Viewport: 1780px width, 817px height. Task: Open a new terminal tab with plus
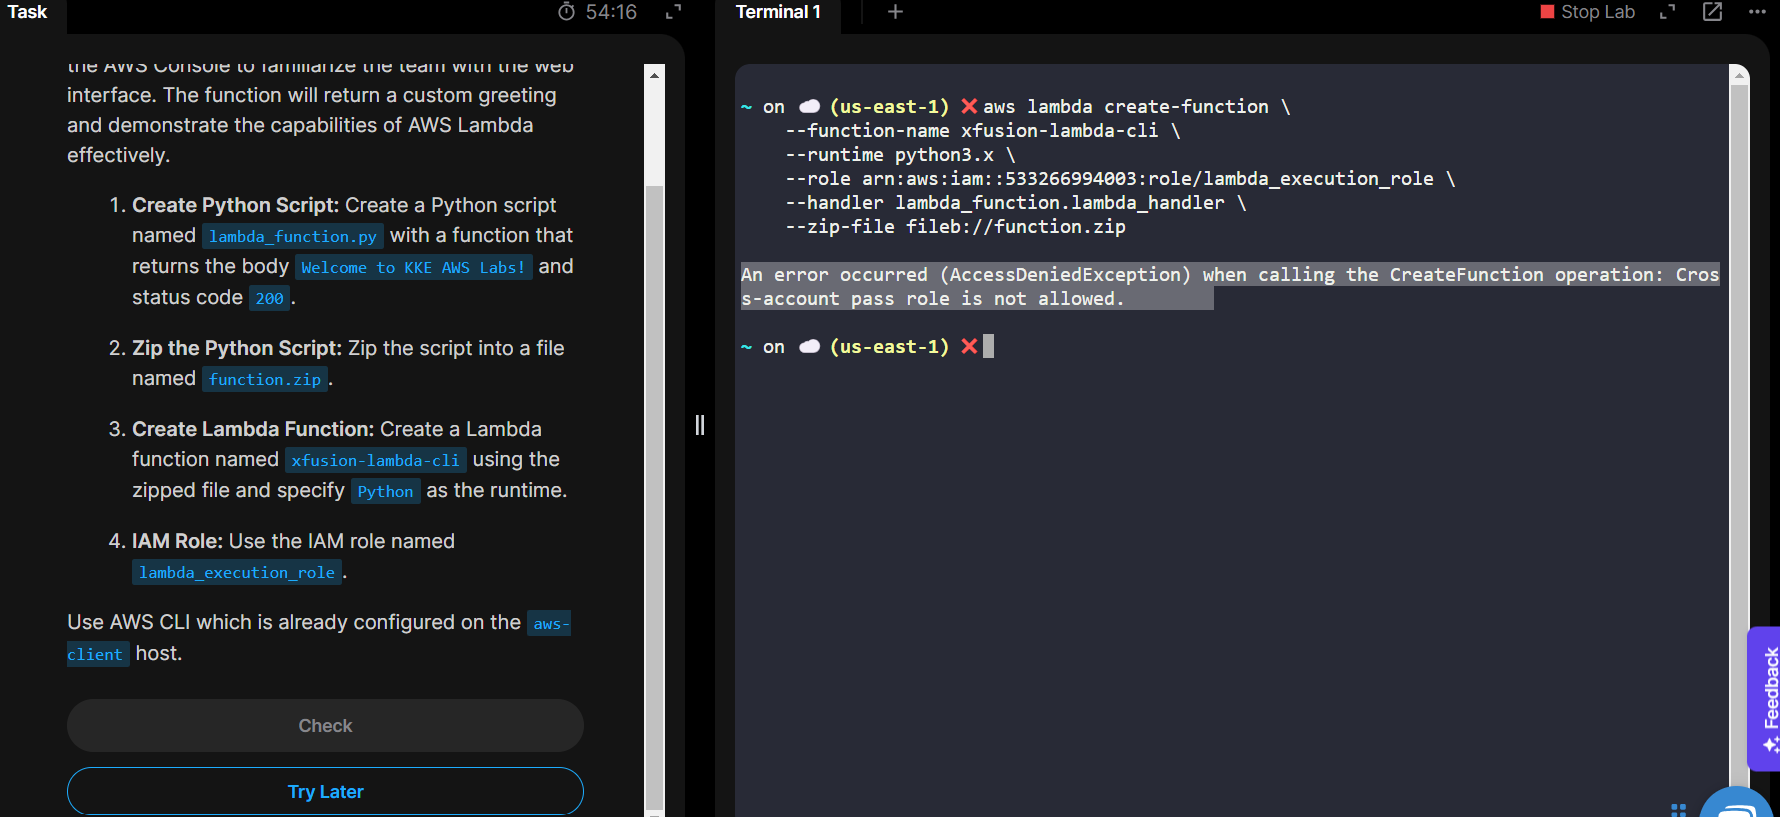click(895, 12)
